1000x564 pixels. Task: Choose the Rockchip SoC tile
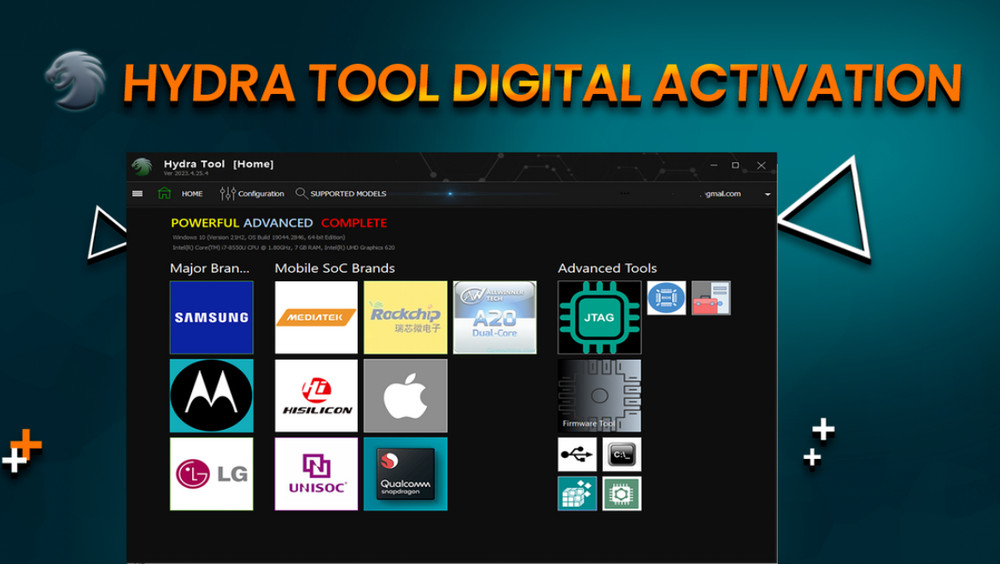(405, 317)
